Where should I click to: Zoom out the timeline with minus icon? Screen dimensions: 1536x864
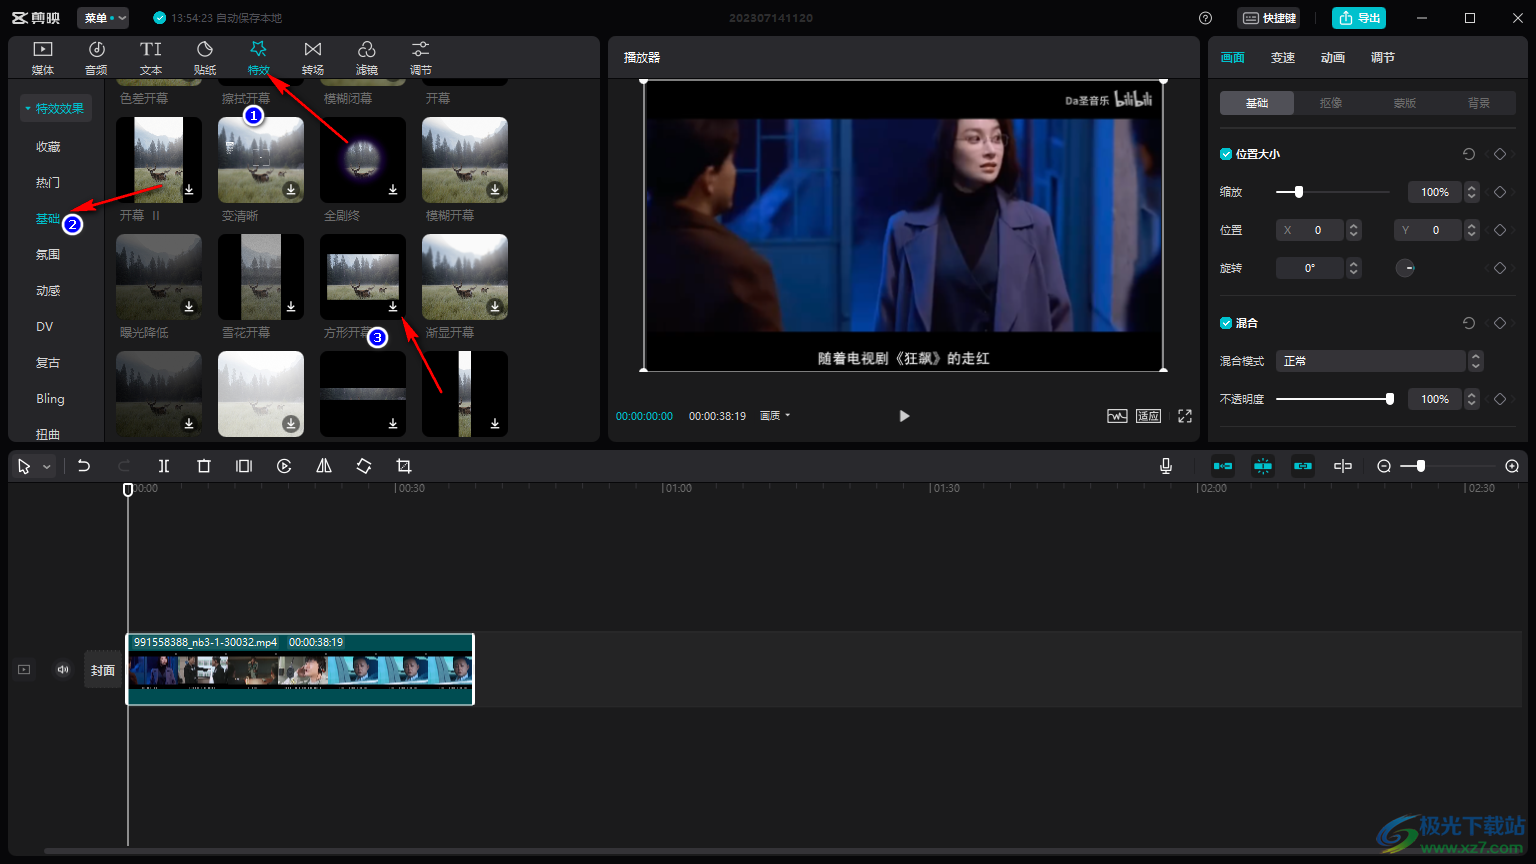[1384, 466]
